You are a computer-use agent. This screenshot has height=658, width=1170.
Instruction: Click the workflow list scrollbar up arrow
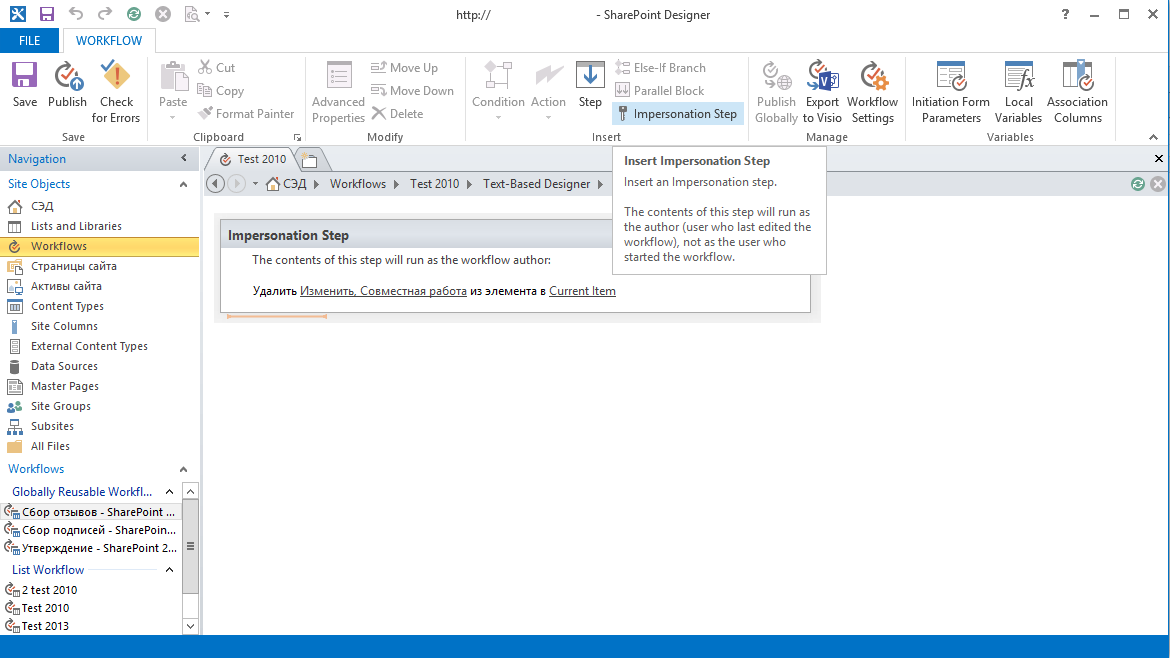(x=190, y=491)
